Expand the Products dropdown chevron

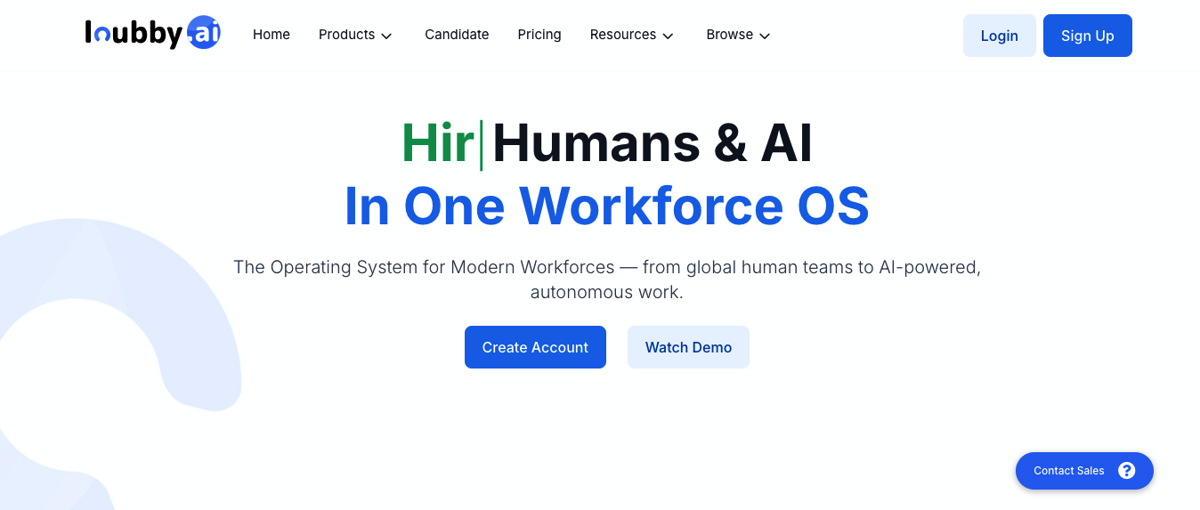pyautogui.click(x=386, y=36)
